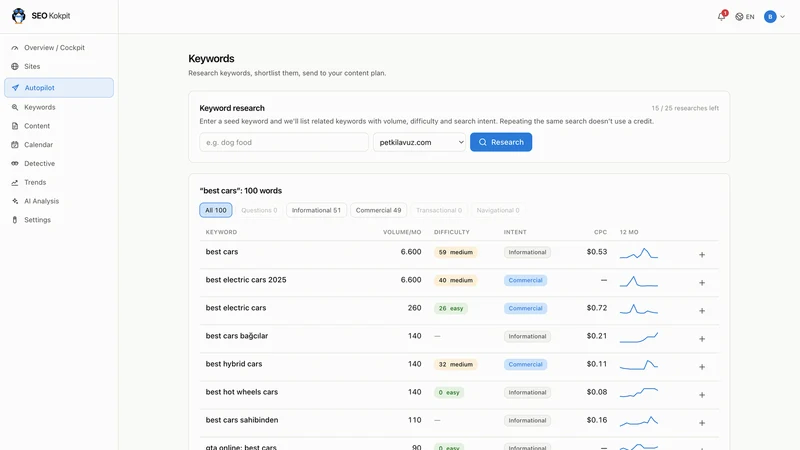Open AI Analysis in sidebar
Image resolution: width=800 pixels, height=450 pixels.
click(x=59, y=201)
